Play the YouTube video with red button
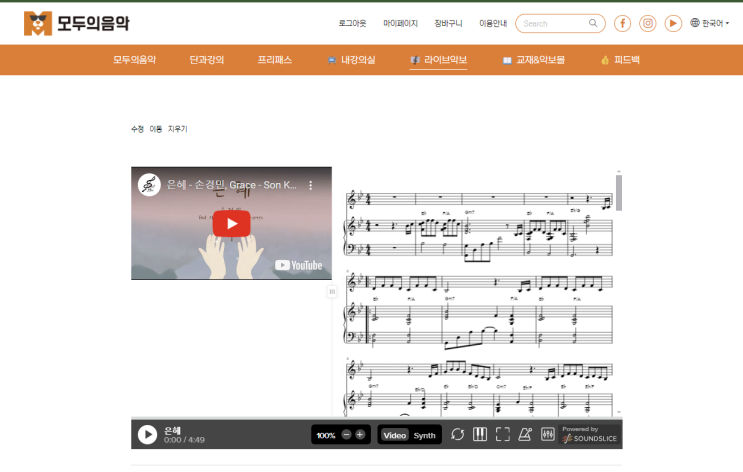The width and height of the screenshot is (743, 472). tap(231, 224)
